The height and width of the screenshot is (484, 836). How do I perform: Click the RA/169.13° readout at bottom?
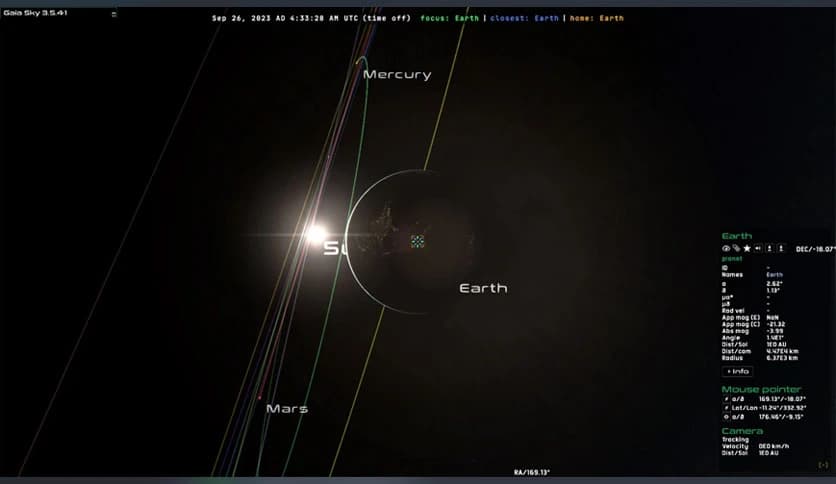tap(532, 472)
